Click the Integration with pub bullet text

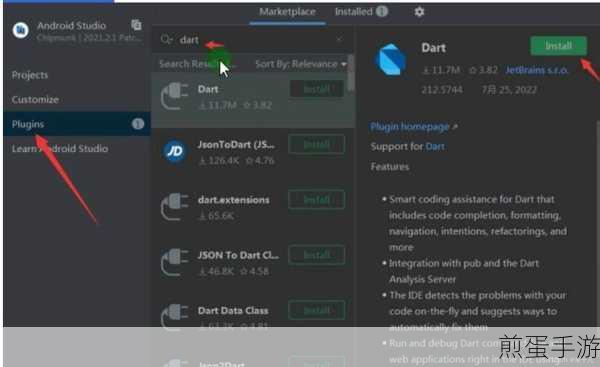[x=464, y=271]
